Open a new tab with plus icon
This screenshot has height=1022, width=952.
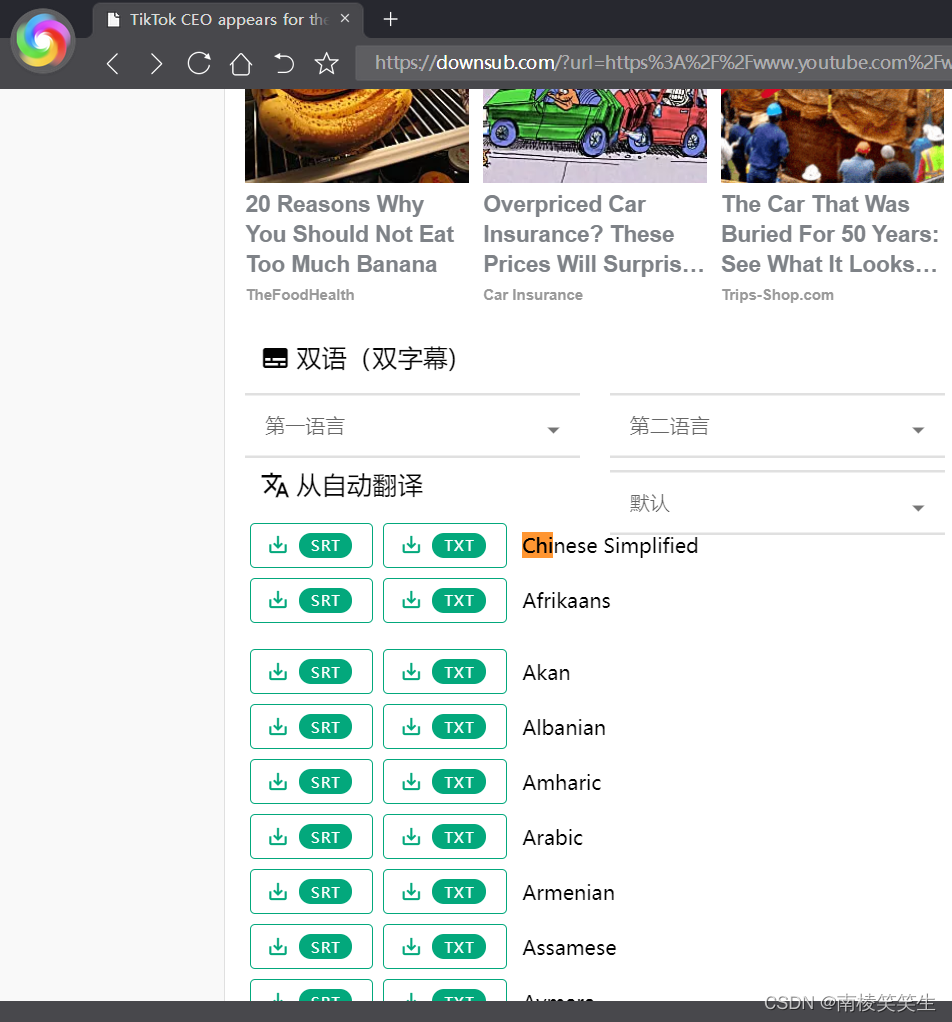pos(390,19)
